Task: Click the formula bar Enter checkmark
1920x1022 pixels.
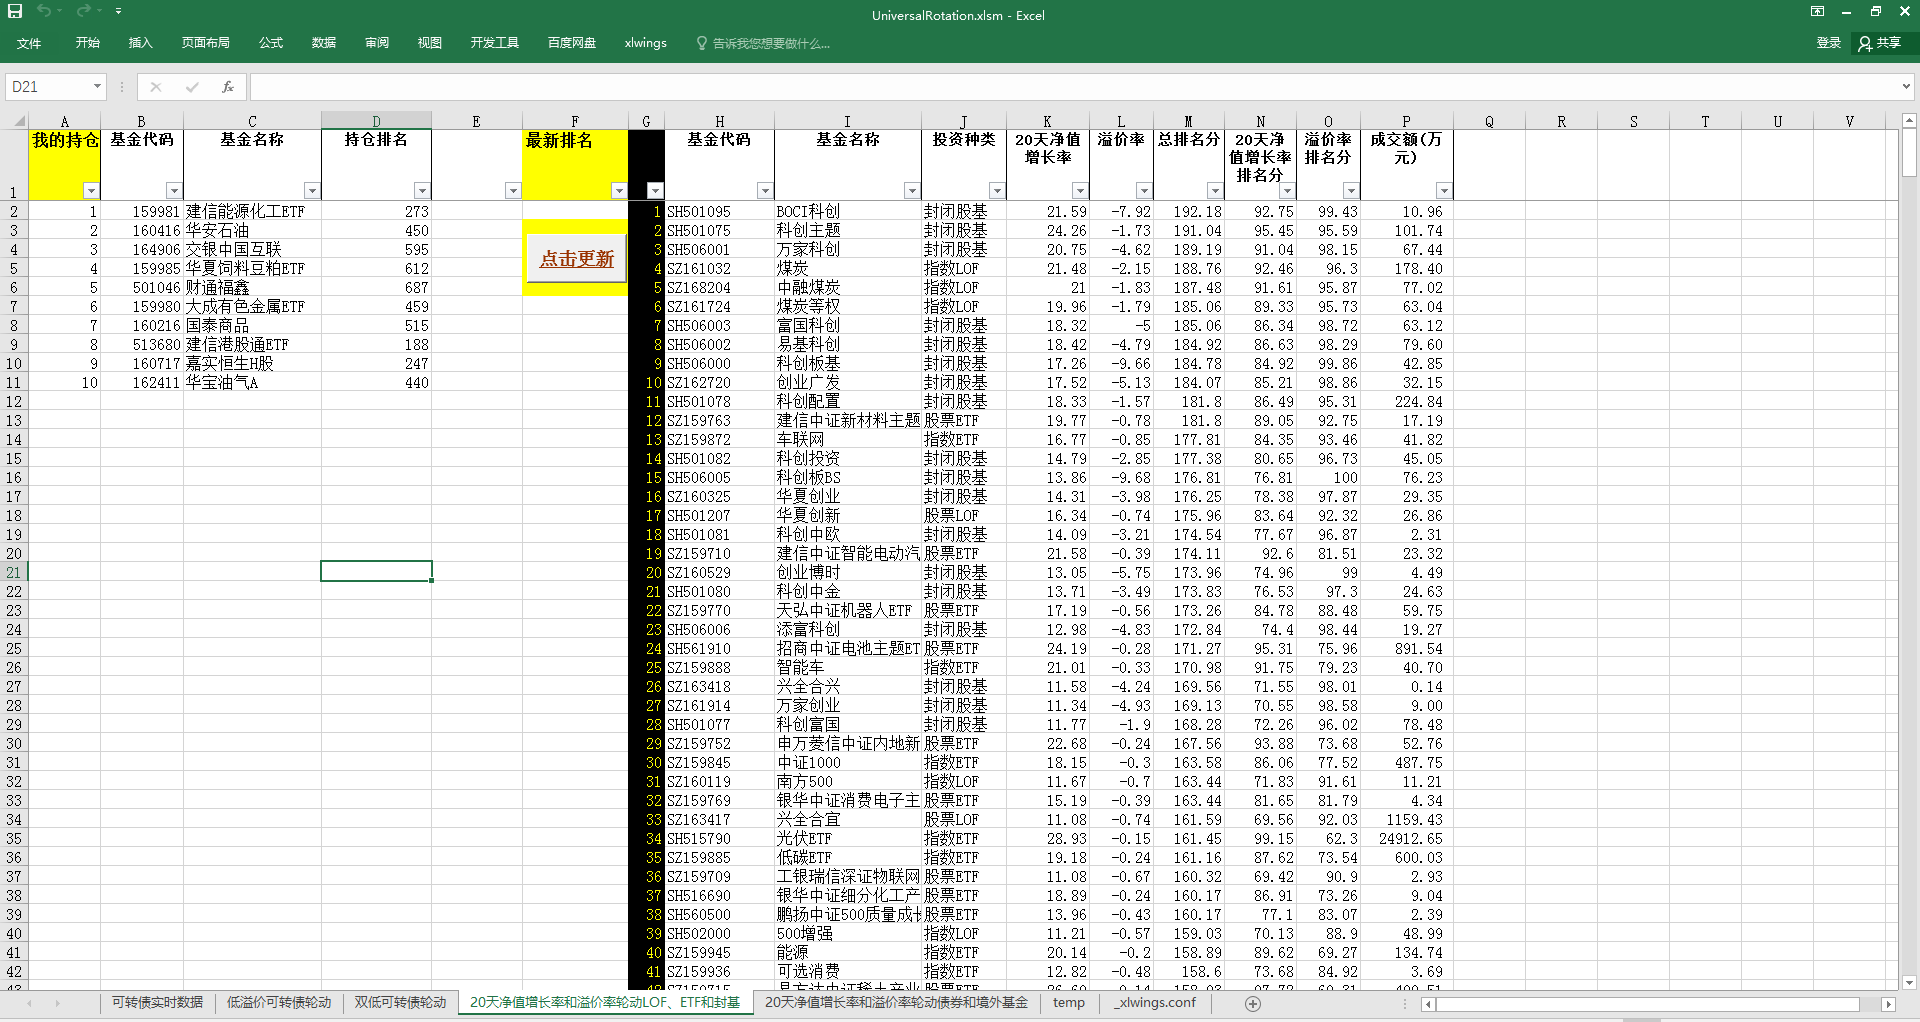Action: 192,87
